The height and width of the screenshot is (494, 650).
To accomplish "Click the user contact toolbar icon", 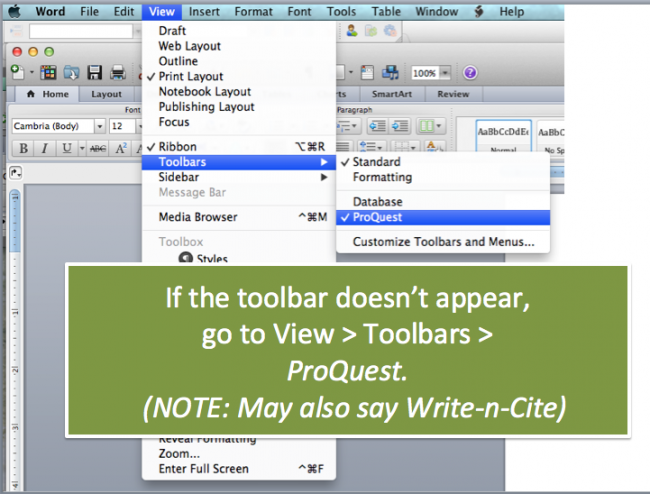I will click(352, 31).
